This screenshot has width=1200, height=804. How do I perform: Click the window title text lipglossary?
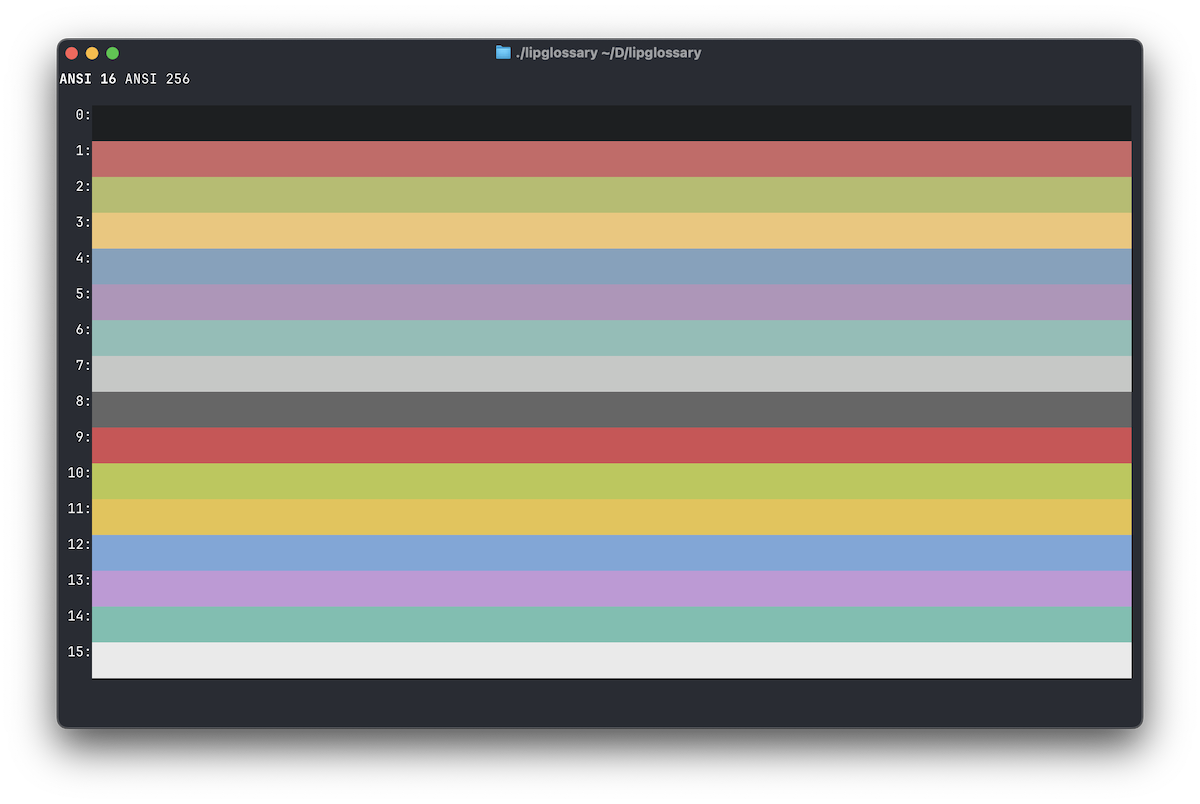[x=608, y=53]
